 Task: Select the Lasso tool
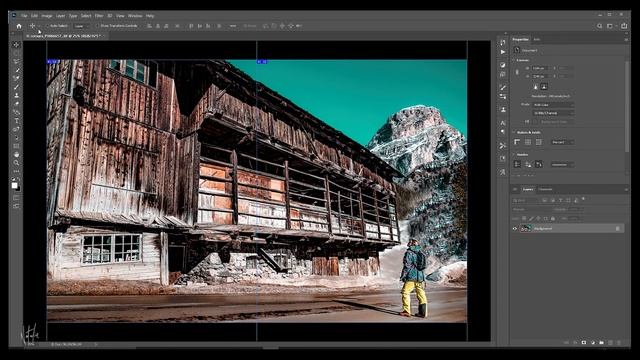point(16,61)
